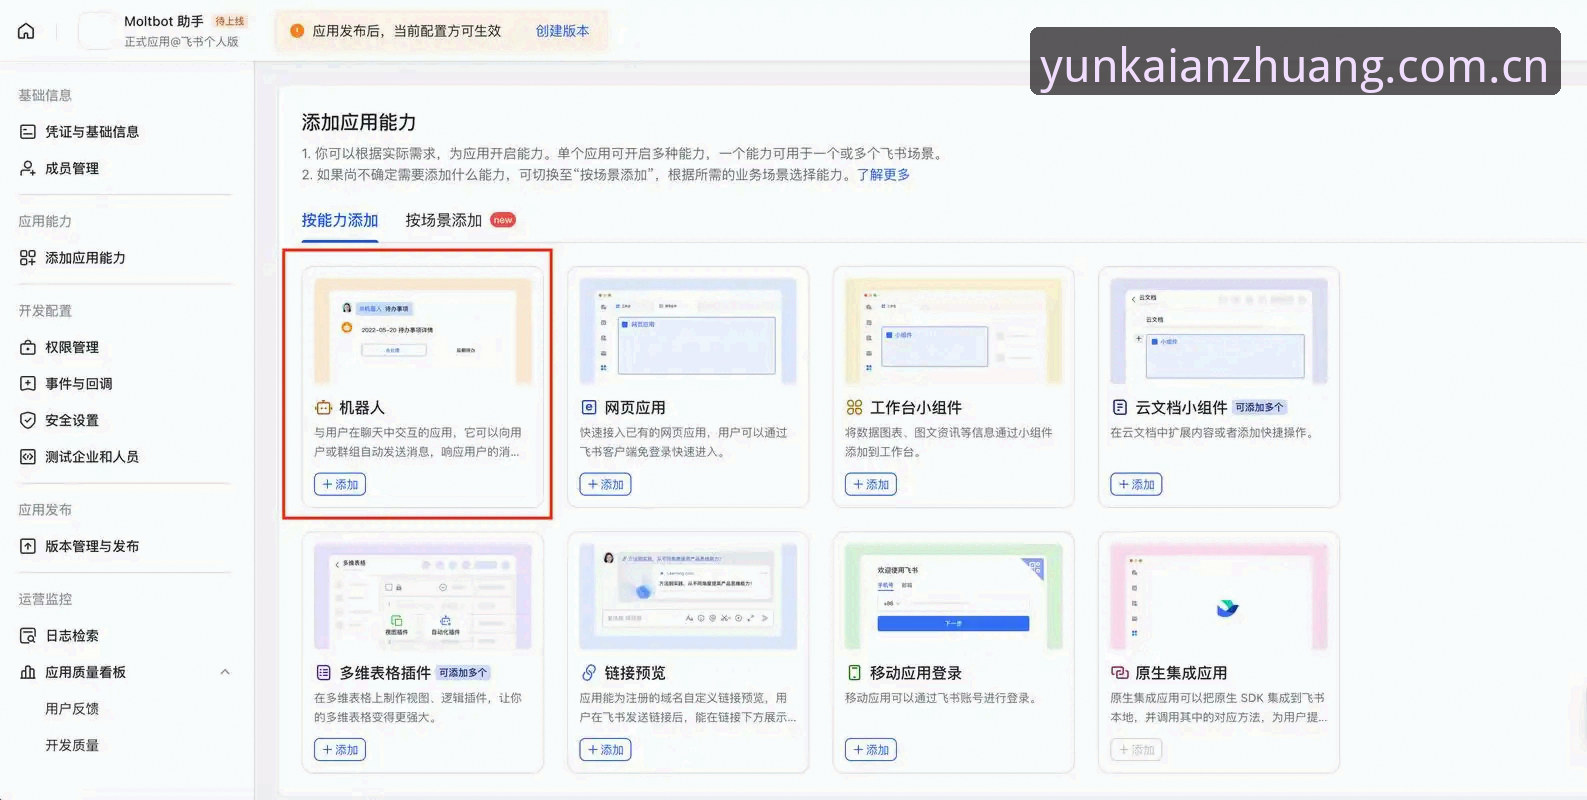The height and width of the screenshot is (800, 1587).
Task: Click the 成员管理 person icon
Action: [x=28, y=168]
